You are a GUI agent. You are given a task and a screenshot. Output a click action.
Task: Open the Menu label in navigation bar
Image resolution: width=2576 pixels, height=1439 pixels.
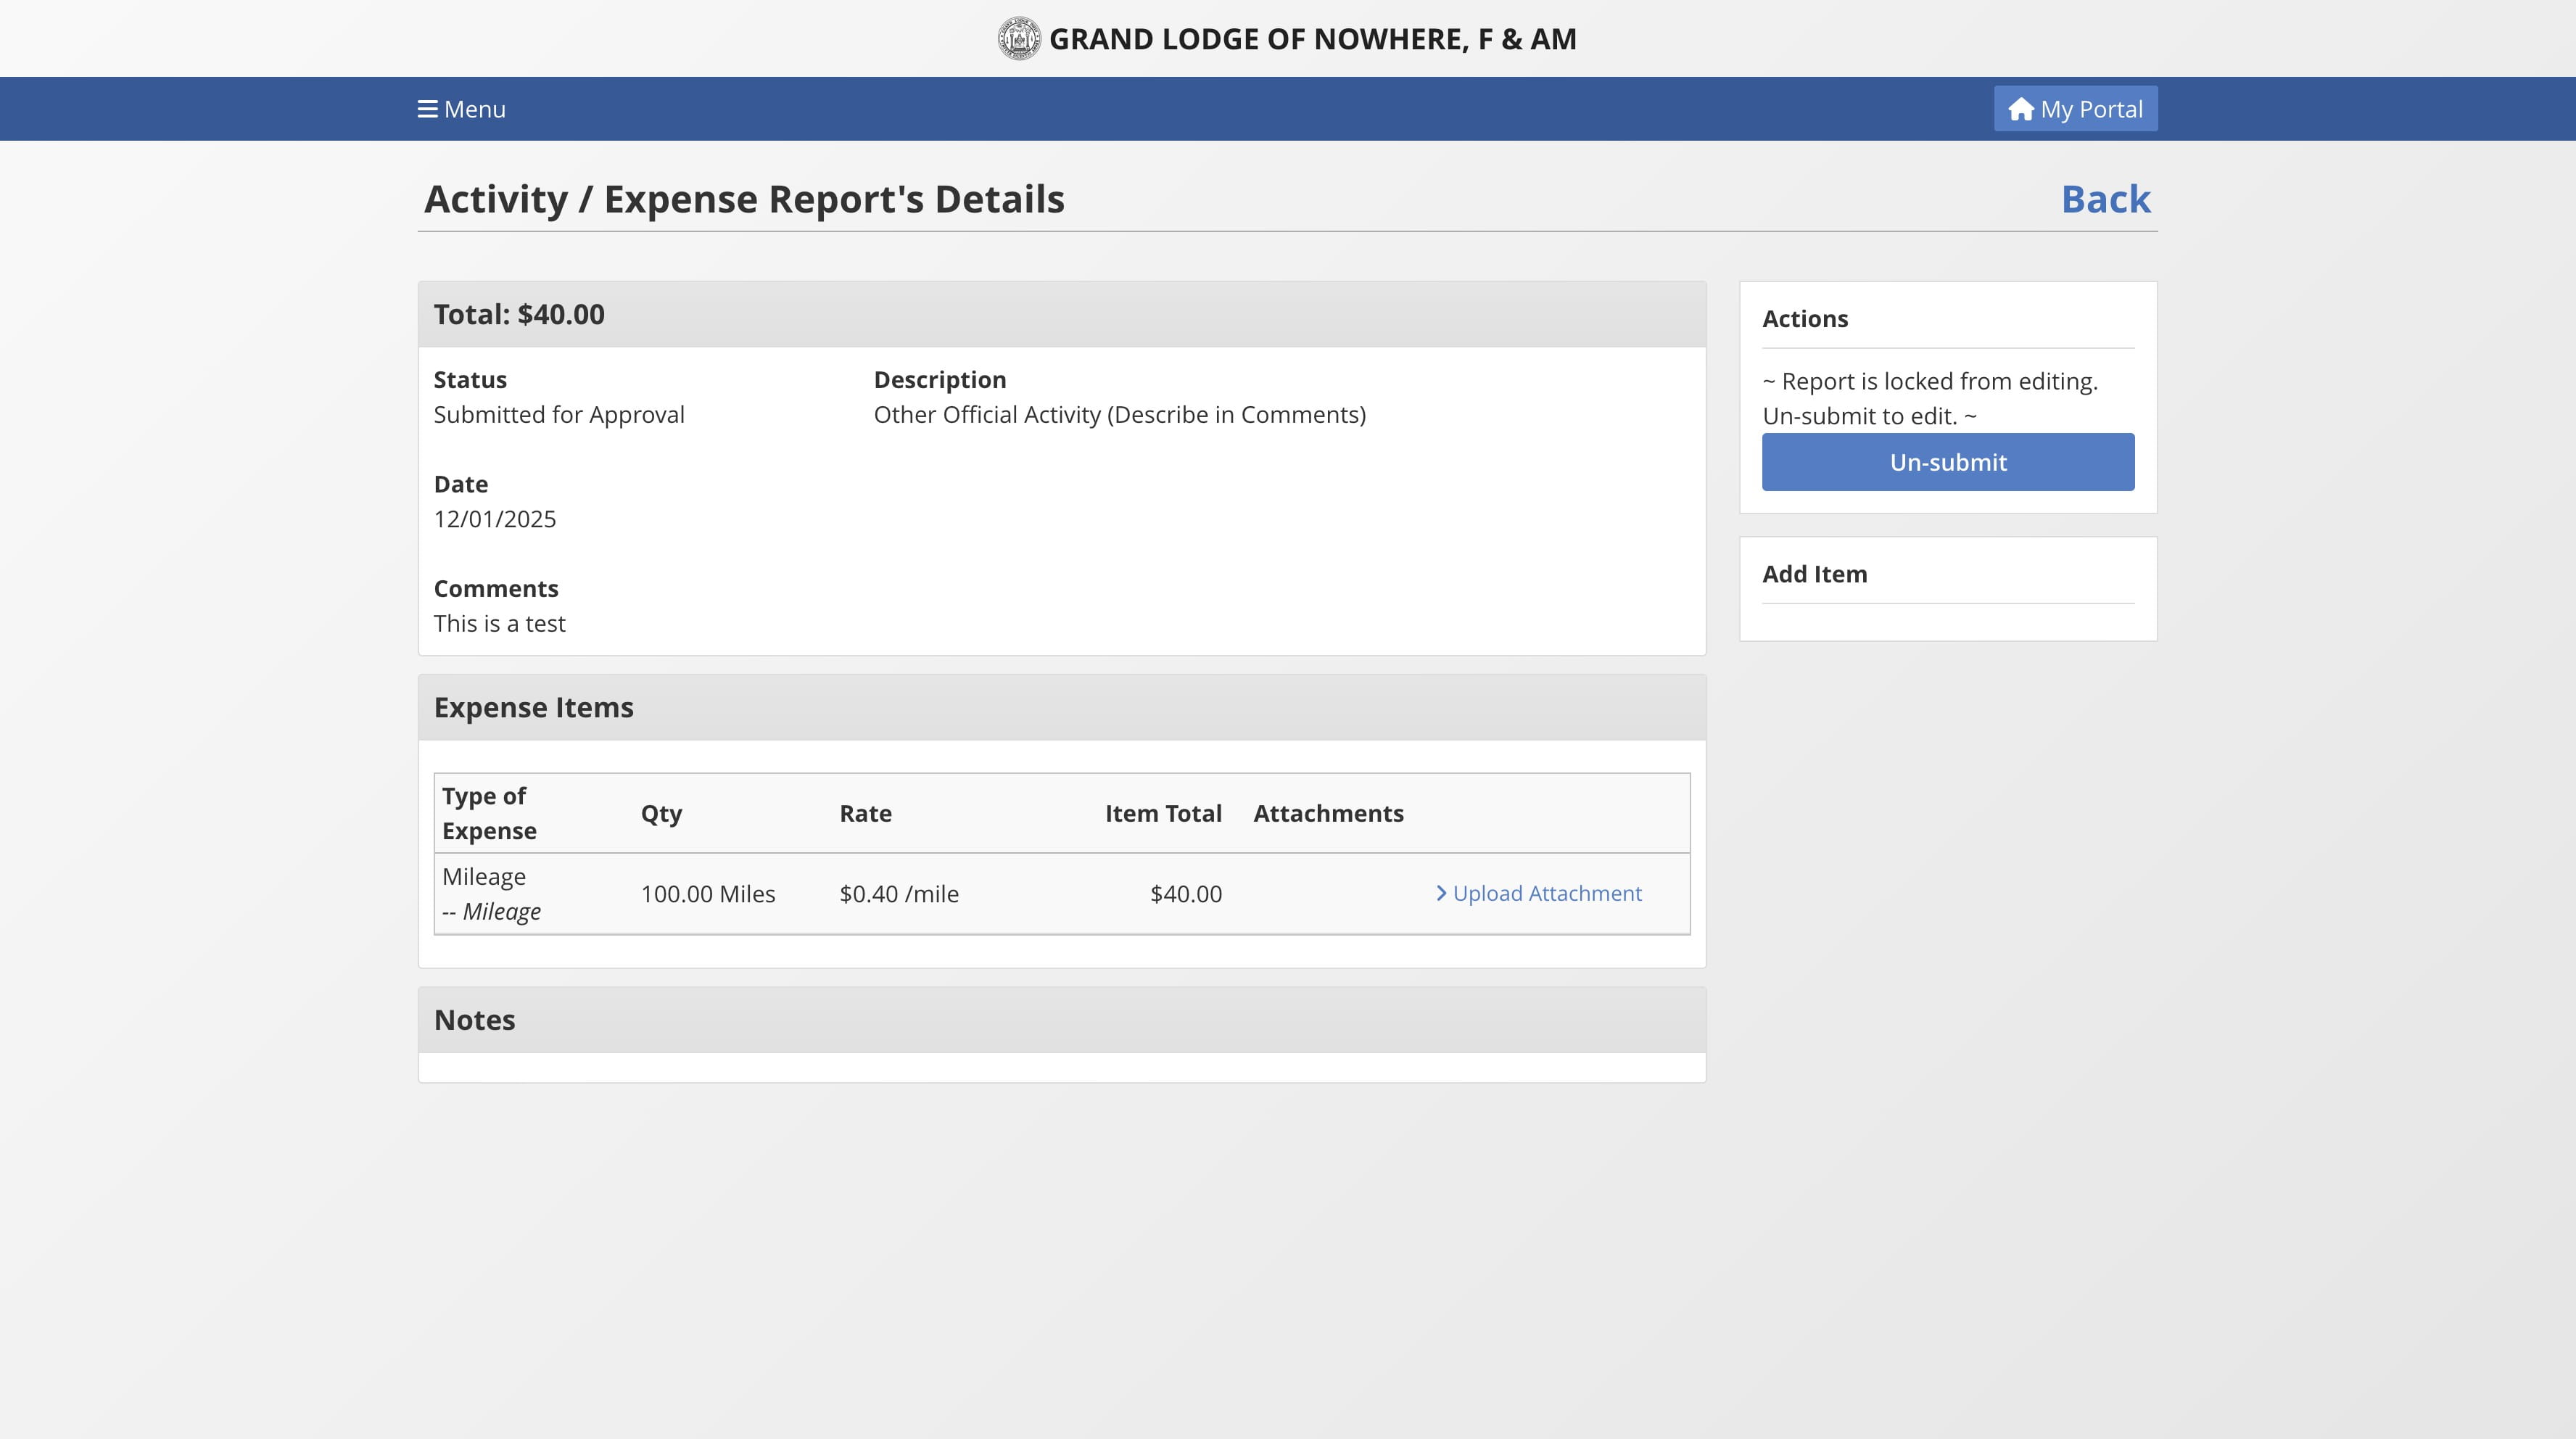click(x=475, y=109)
